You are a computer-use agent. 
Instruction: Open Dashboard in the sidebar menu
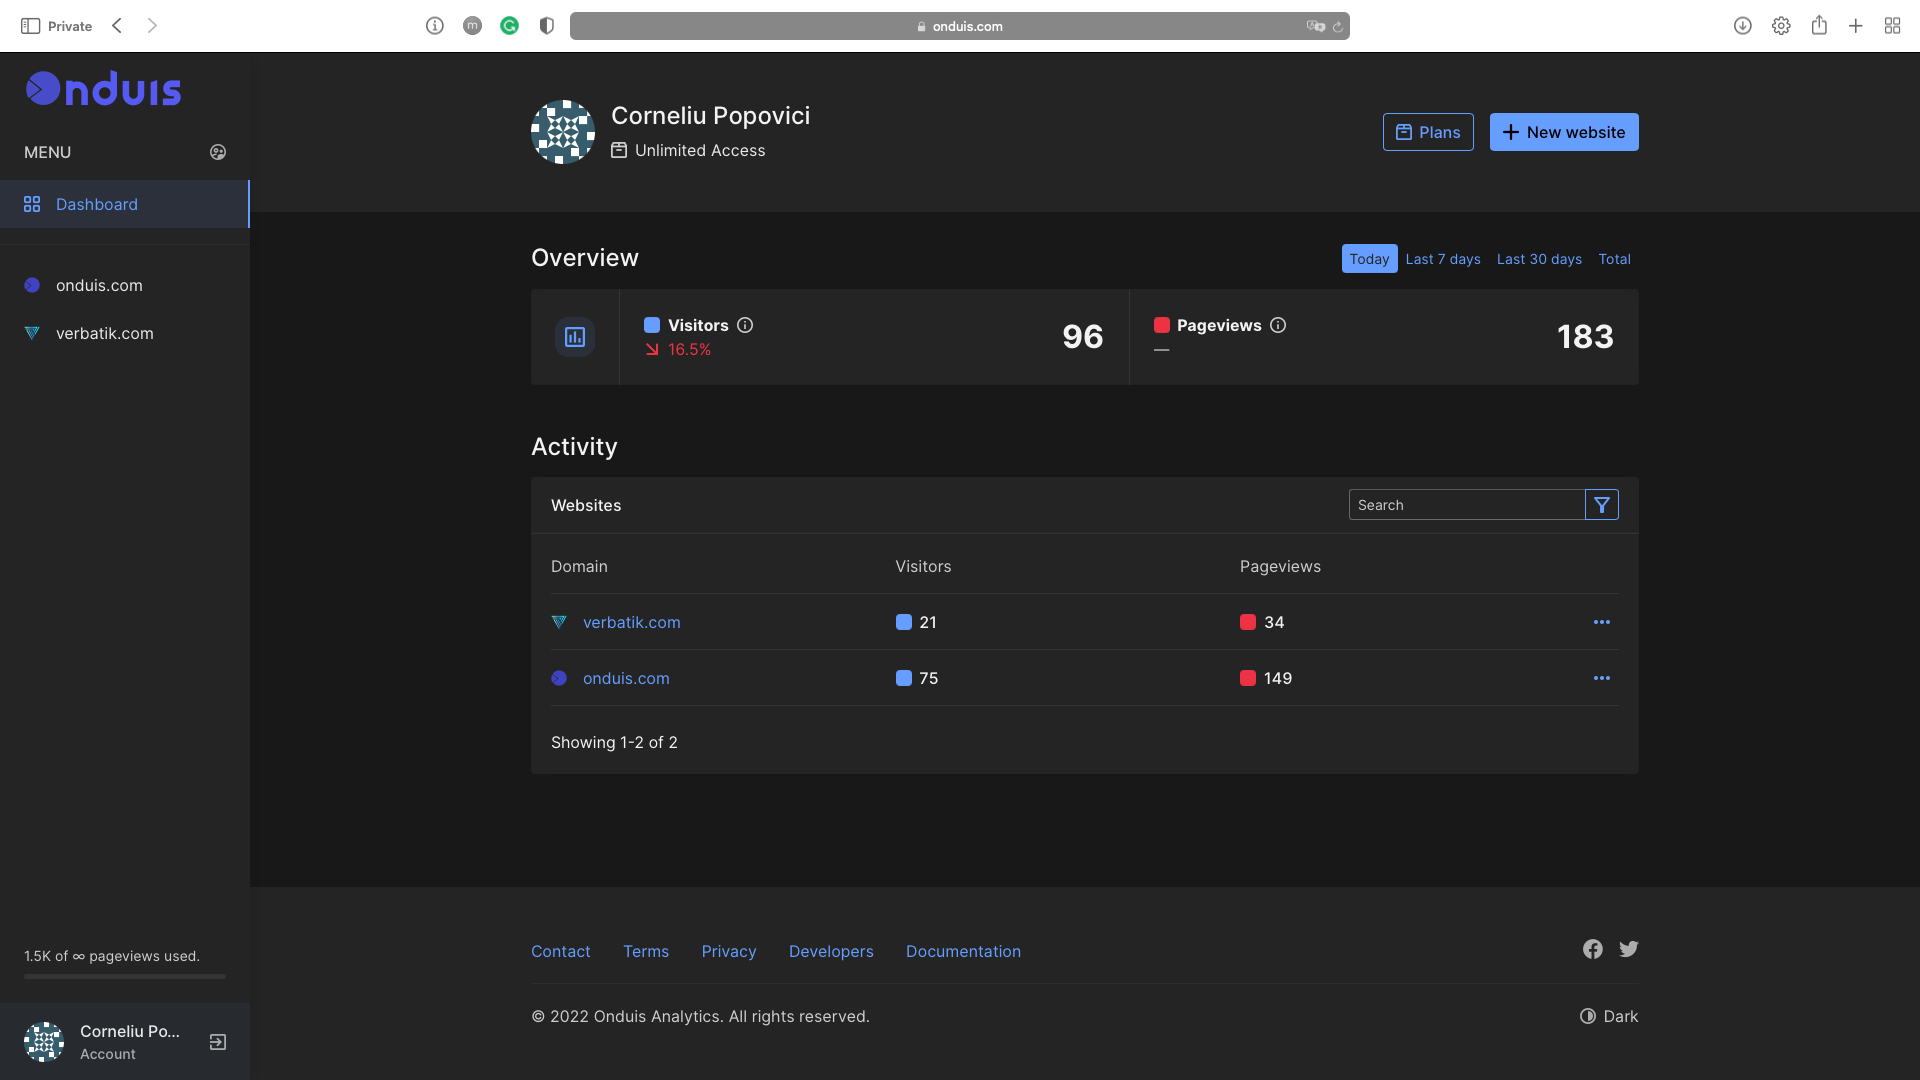coord(124,204)
